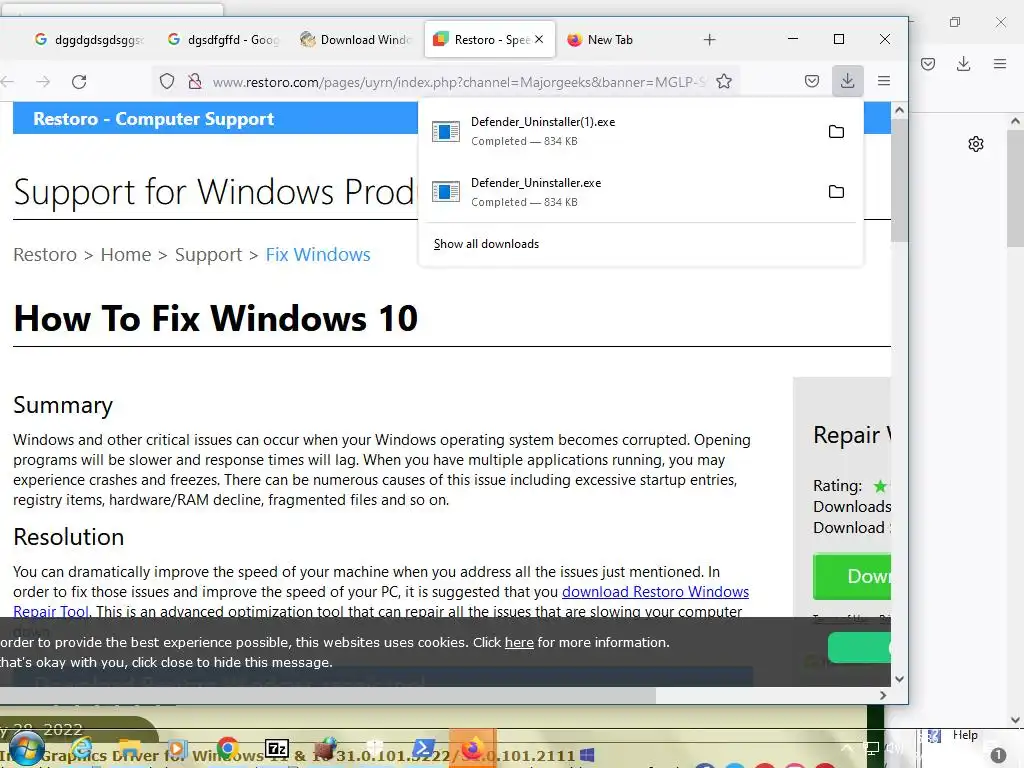Click the green Download button

[852, 576]
